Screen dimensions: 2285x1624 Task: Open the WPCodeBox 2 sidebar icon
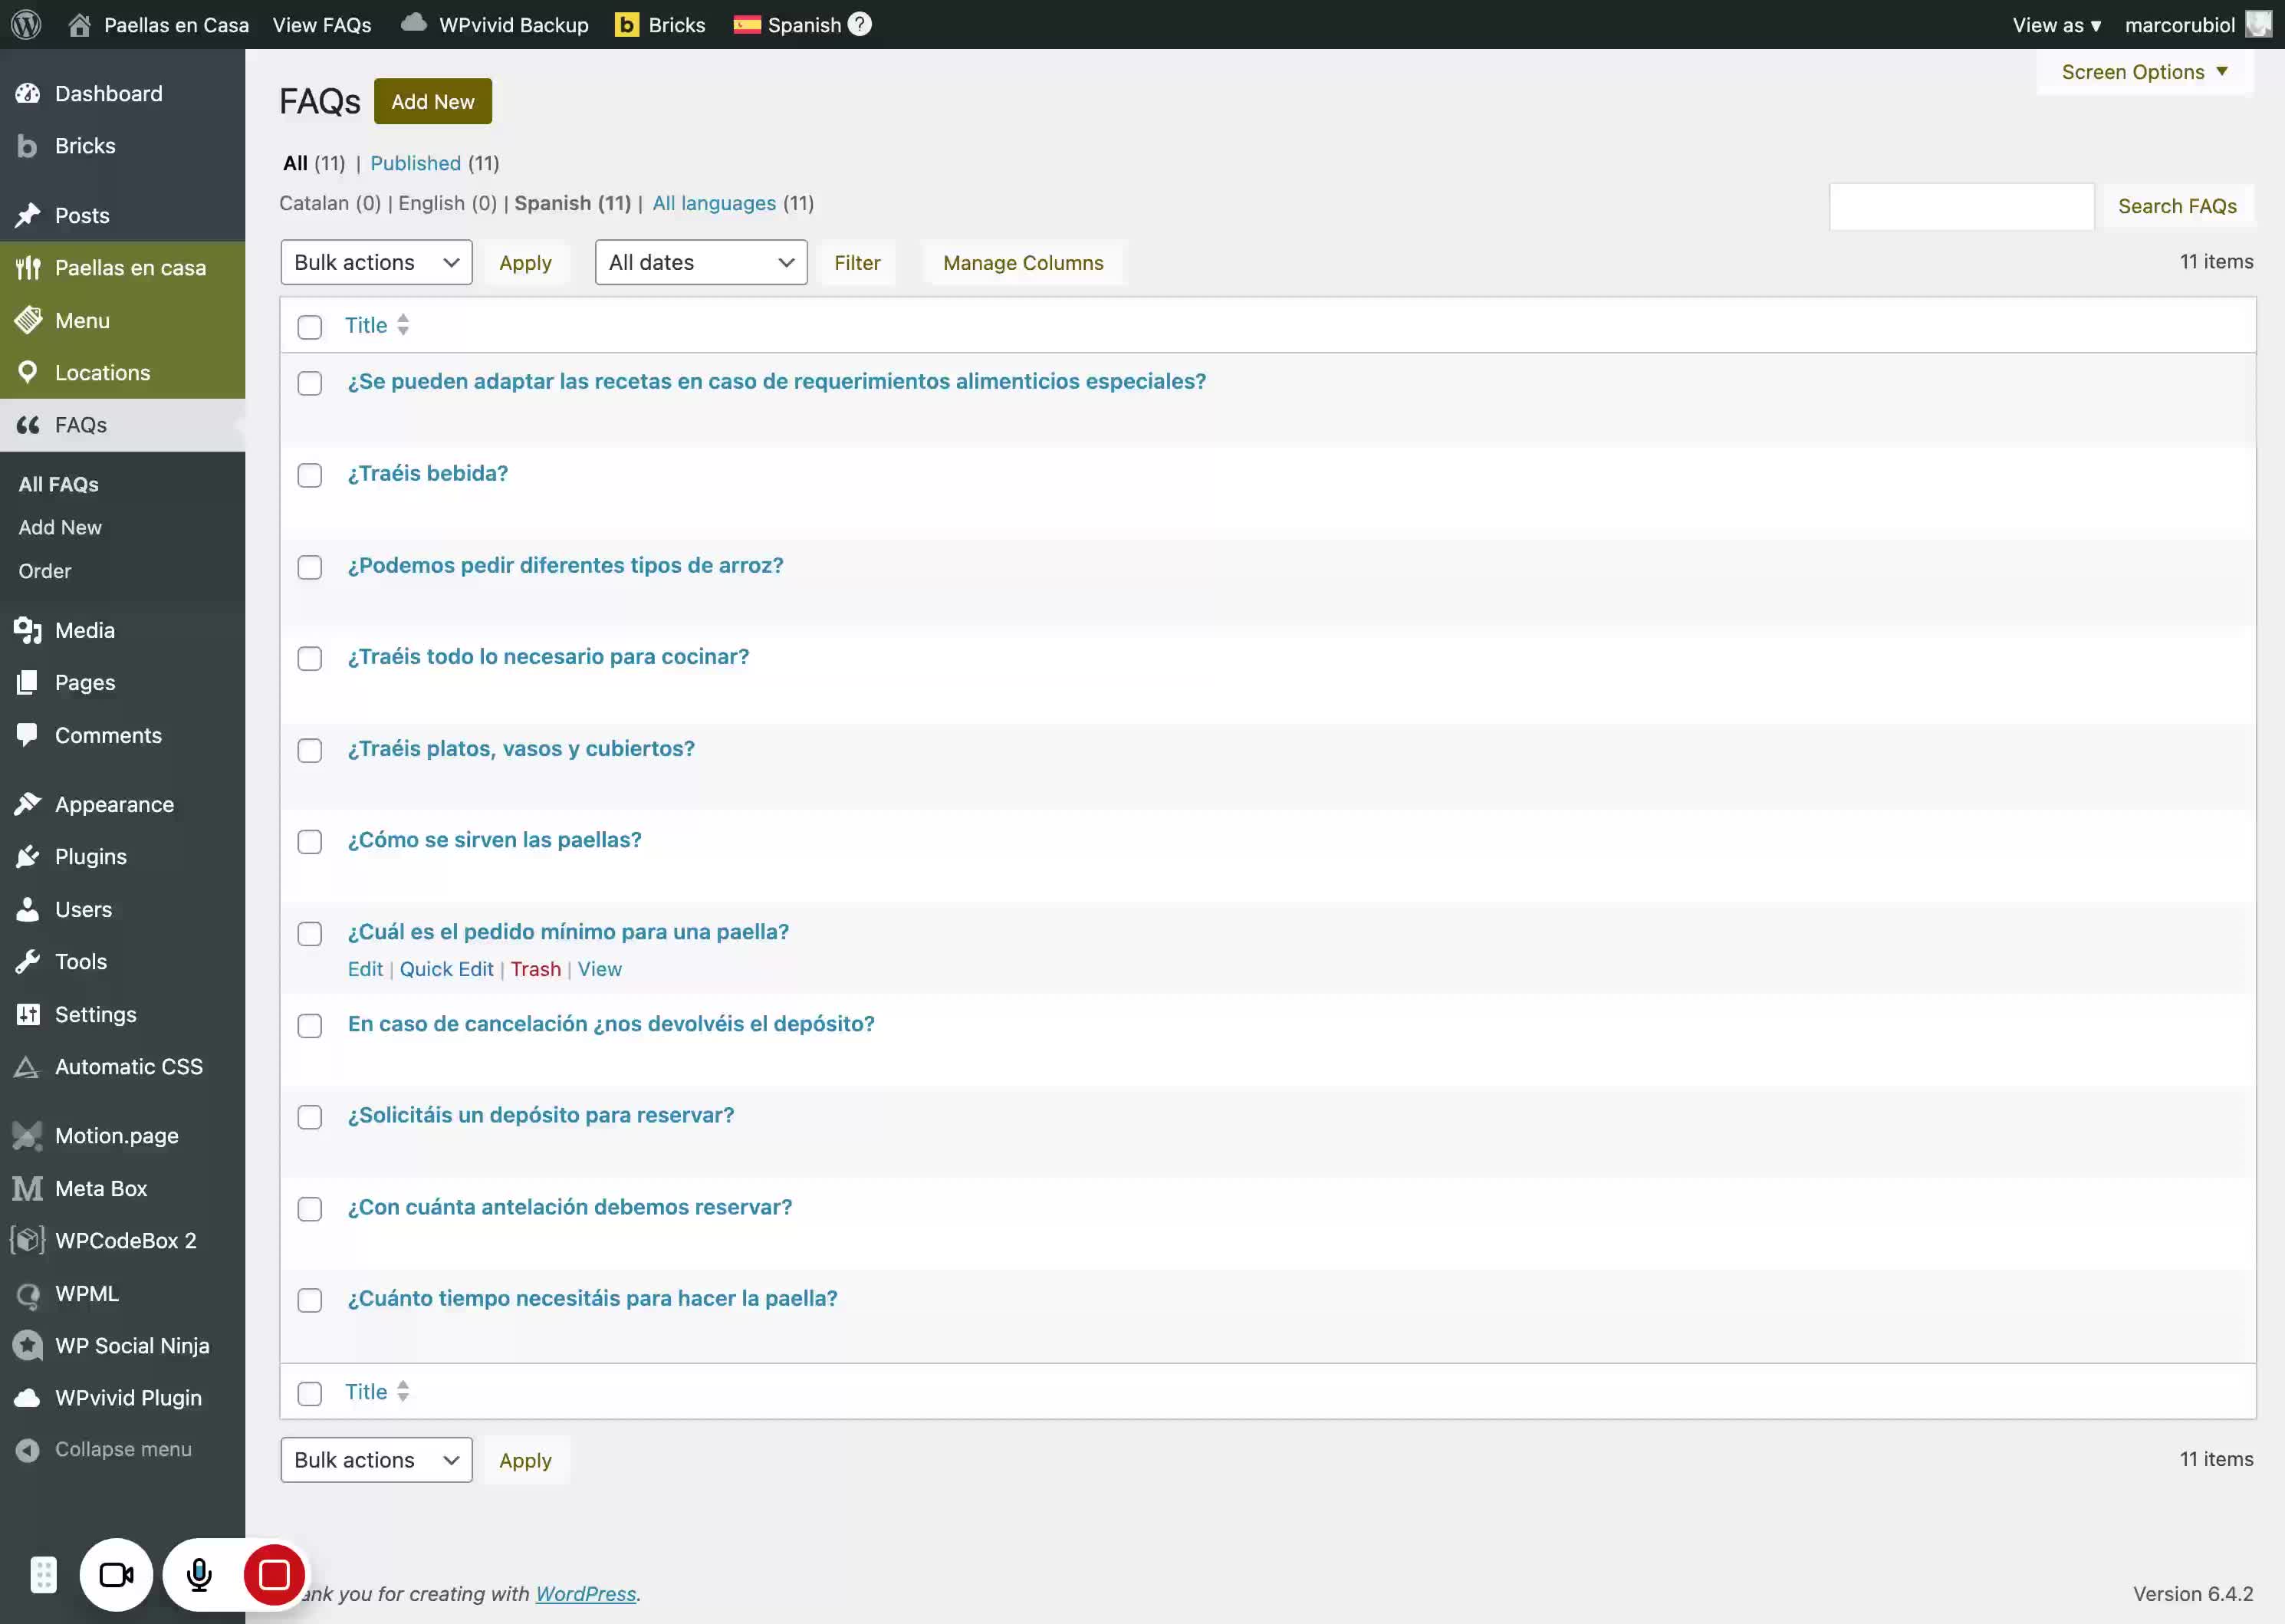28,1240
